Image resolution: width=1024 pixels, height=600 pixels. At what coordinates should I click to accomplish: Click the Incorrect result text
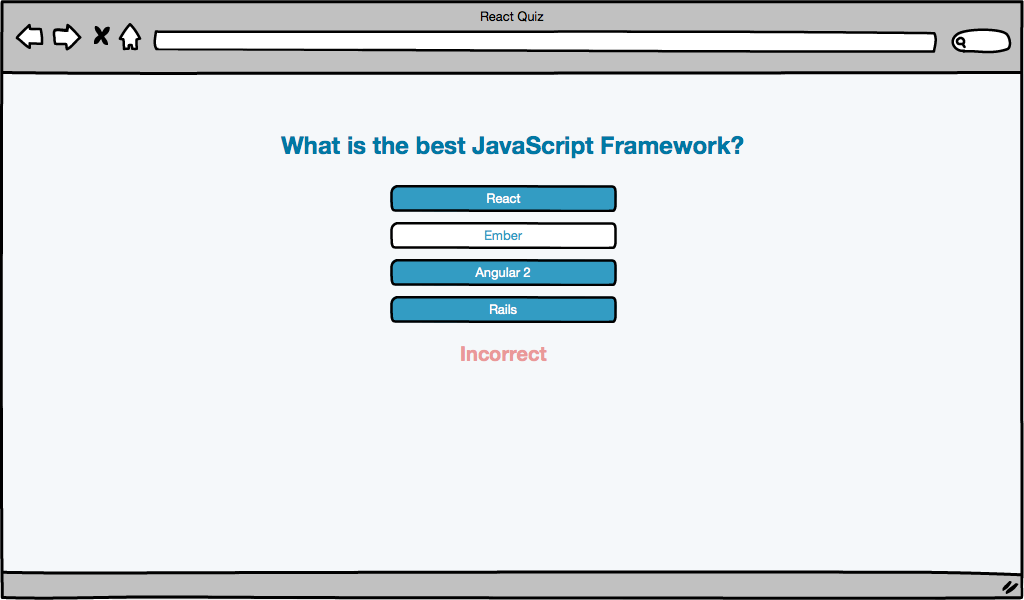503,354
